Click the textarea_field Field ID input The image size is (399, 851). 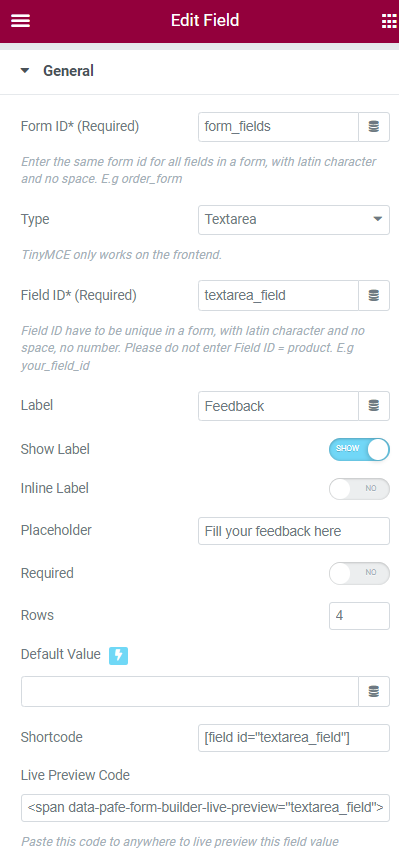pyautogui.click(x=278, y=295)
